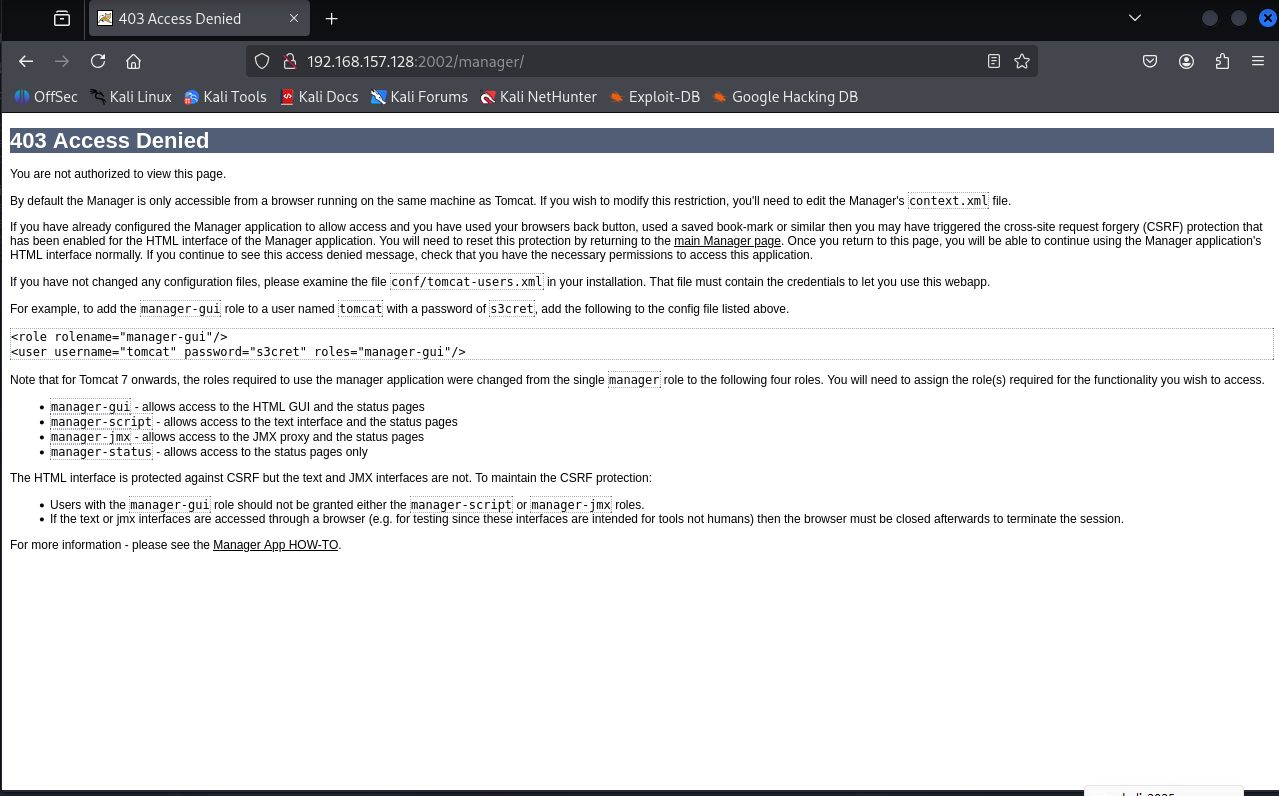This screenshot has width=1279, height=796.
Task: Open the tracking protection shield icon
Action: pyautogui.click(x=262, y=61)
